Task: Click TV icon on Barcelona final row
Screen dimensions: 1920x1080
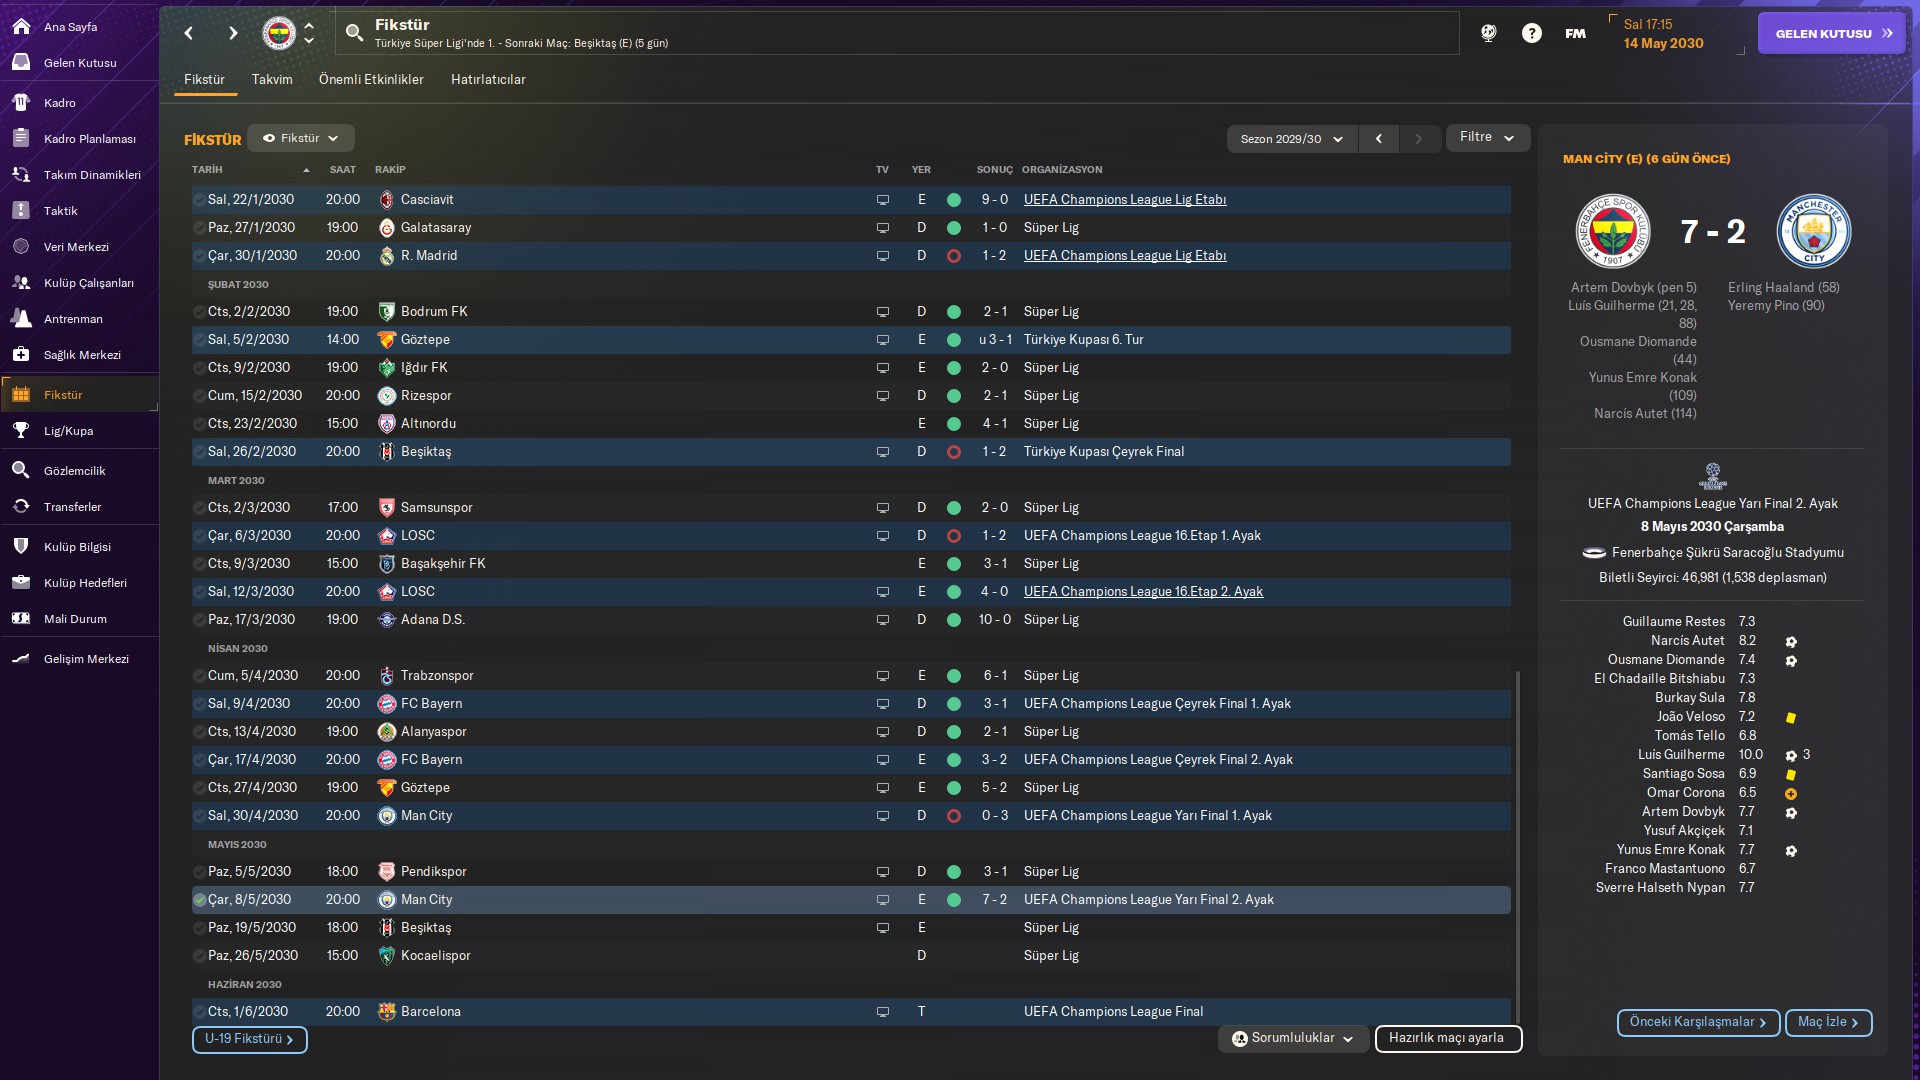Action: [882, 1012]
